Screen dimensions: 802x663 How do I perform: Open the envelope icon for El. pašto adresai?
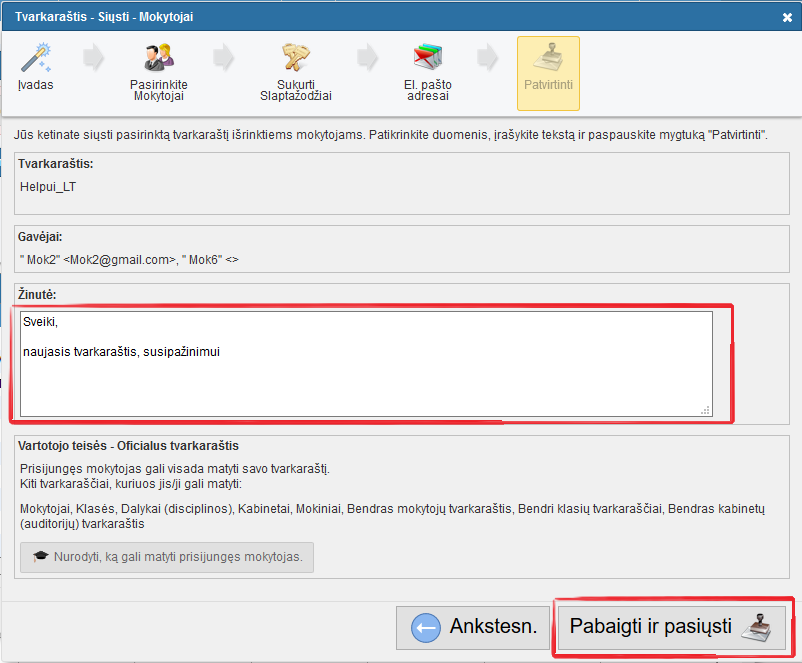(x=427, y=56)
